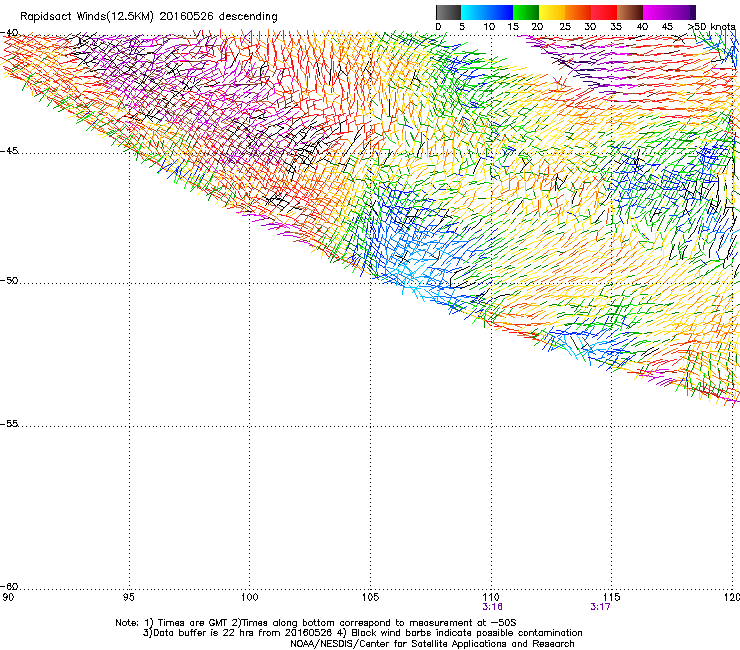
Task: Click the red 30–35 knots legend segment
Action: 604,12
